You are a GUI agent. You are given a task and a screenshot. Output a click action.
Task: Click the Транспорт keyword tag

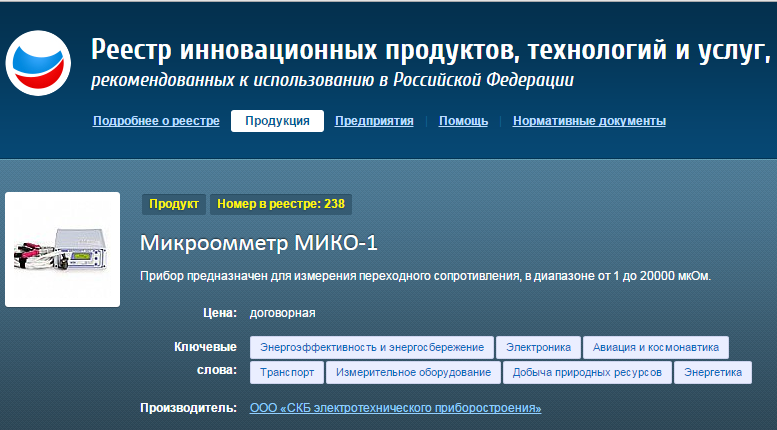click(x=287, y=373)
